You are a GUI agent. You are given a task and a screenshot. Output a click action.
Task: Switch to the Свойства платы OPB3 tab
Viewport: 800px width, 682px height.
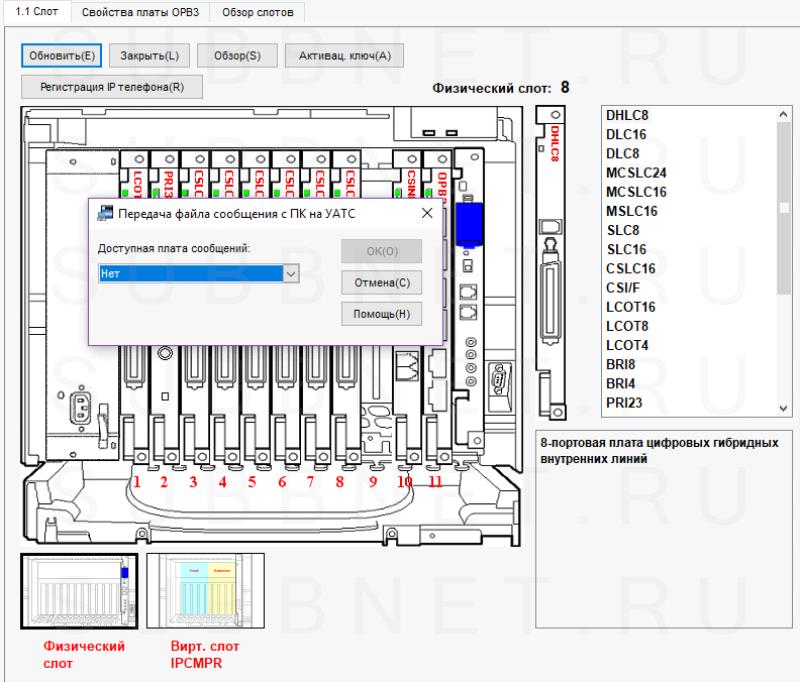(138, 10)
